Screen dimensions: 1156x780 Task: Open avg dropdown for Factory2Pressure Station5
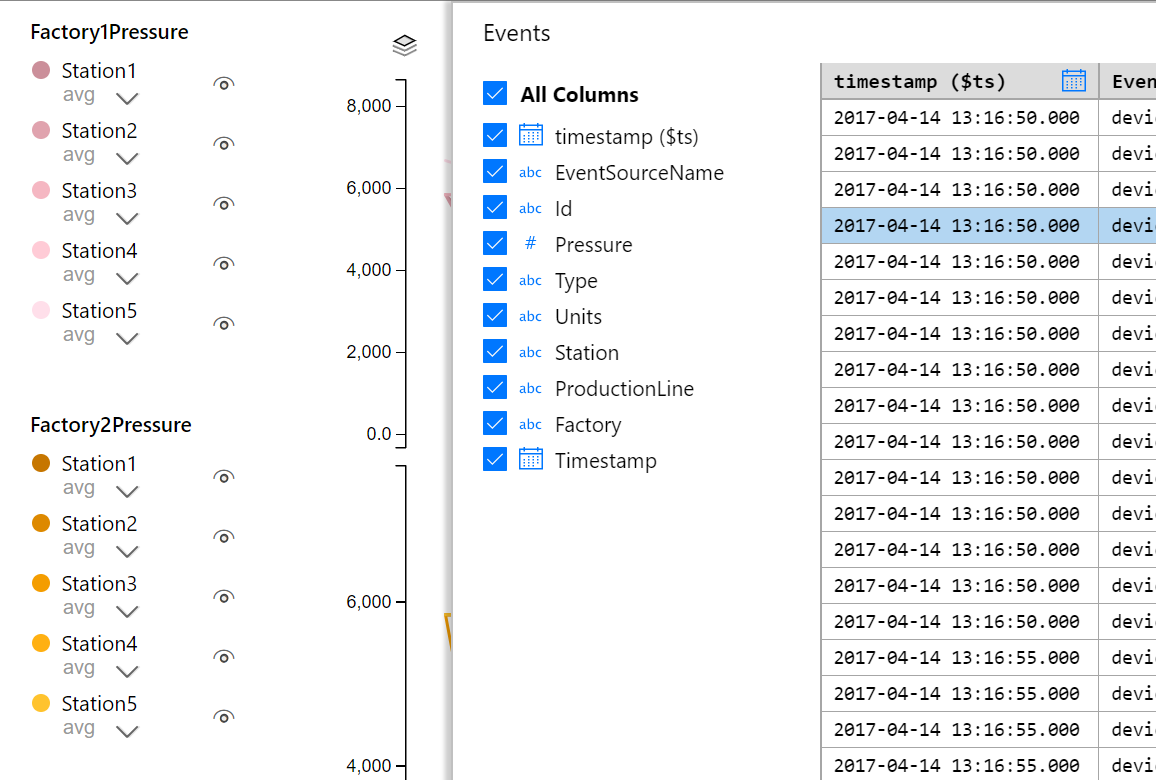coord(127,731)
